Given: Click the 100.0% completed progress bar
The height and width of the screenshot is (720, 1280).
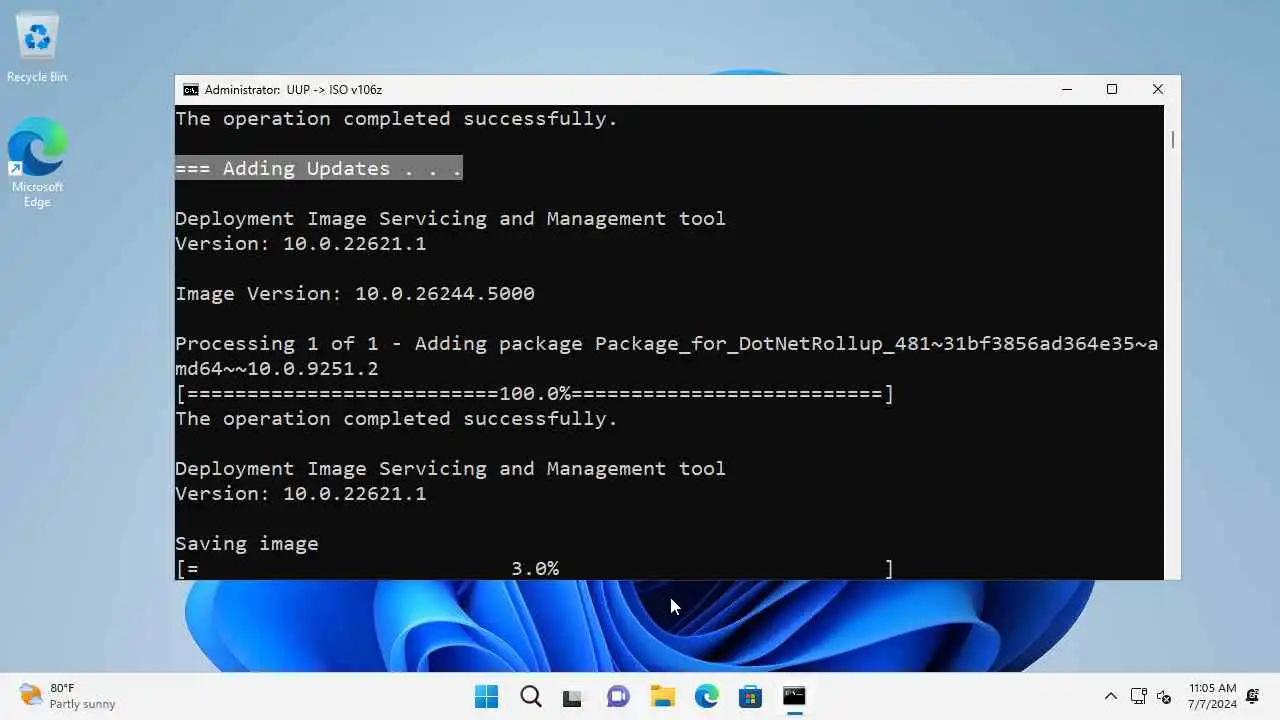Looking at the screenshot, I should (534, 393).
